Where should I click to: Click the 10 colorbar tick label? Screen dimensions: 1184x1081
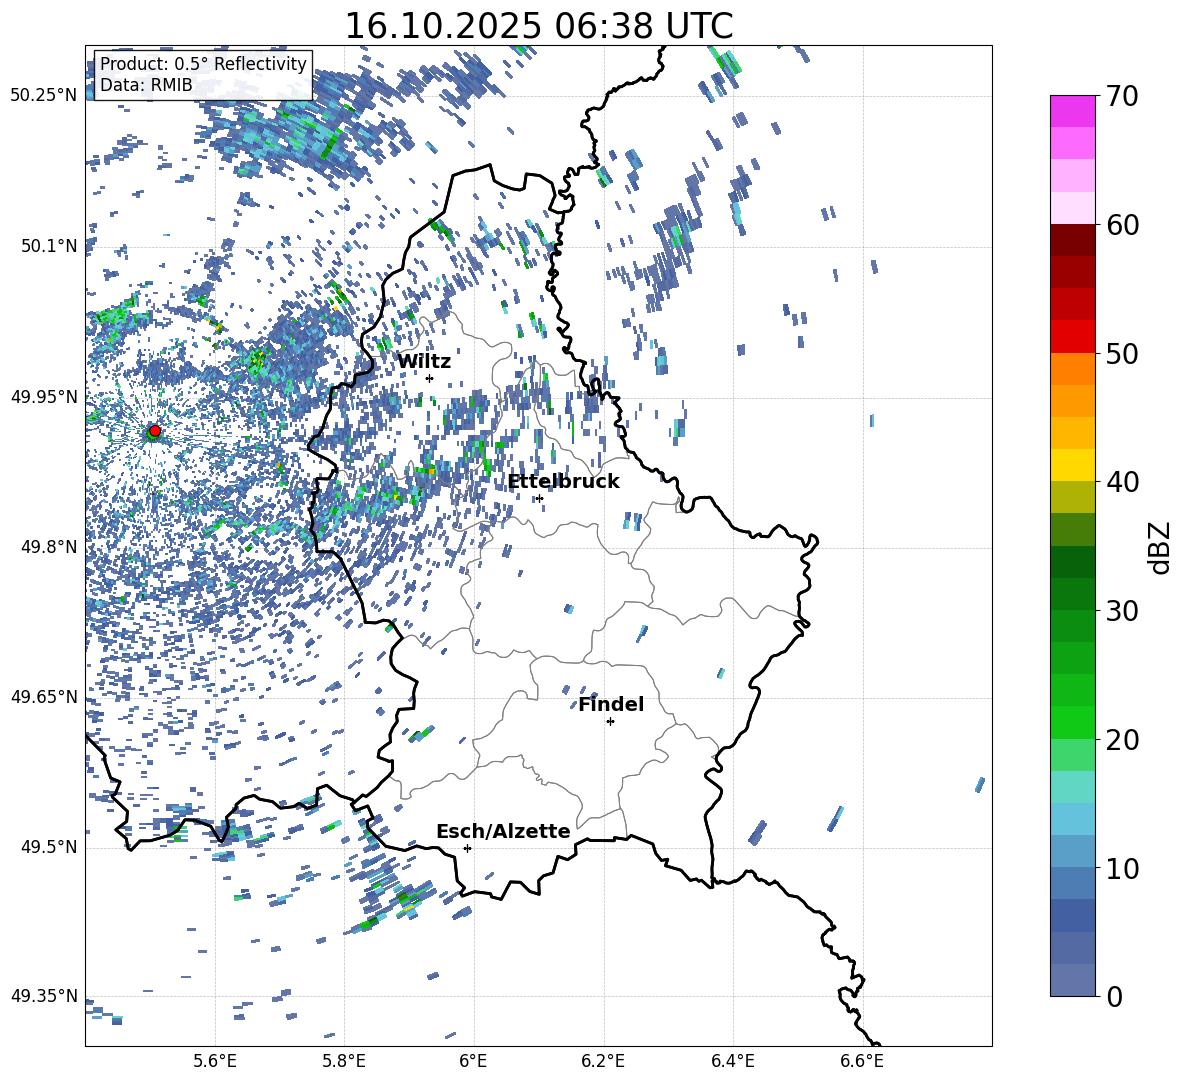point(1122,868)
